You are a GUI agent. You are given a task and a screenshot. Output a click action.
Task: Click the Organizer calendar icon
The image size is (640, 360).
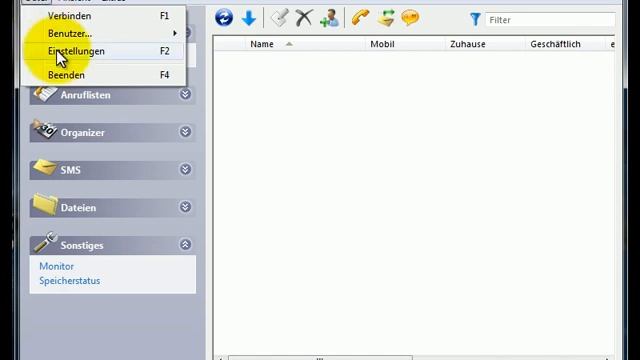pos(45,129)
